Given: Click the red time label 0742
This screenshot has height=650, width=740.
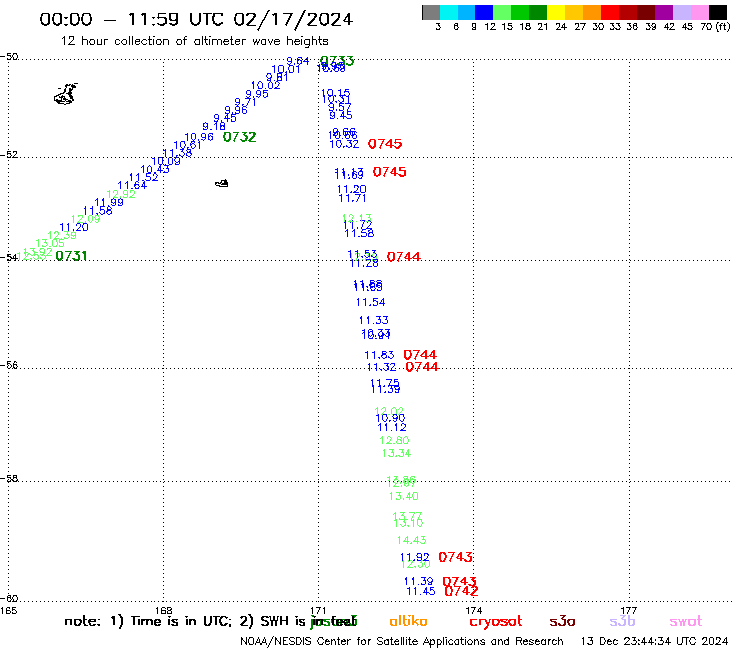Looking at the screenshot, I should (462, 591).
